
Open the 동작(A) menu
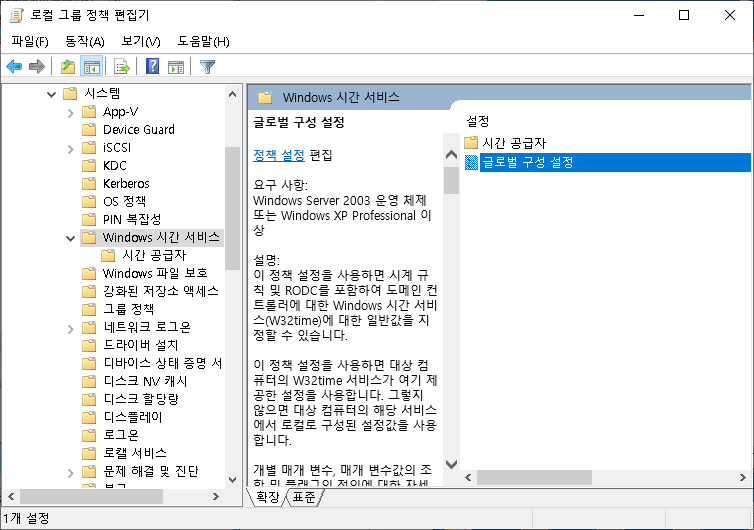85,41
